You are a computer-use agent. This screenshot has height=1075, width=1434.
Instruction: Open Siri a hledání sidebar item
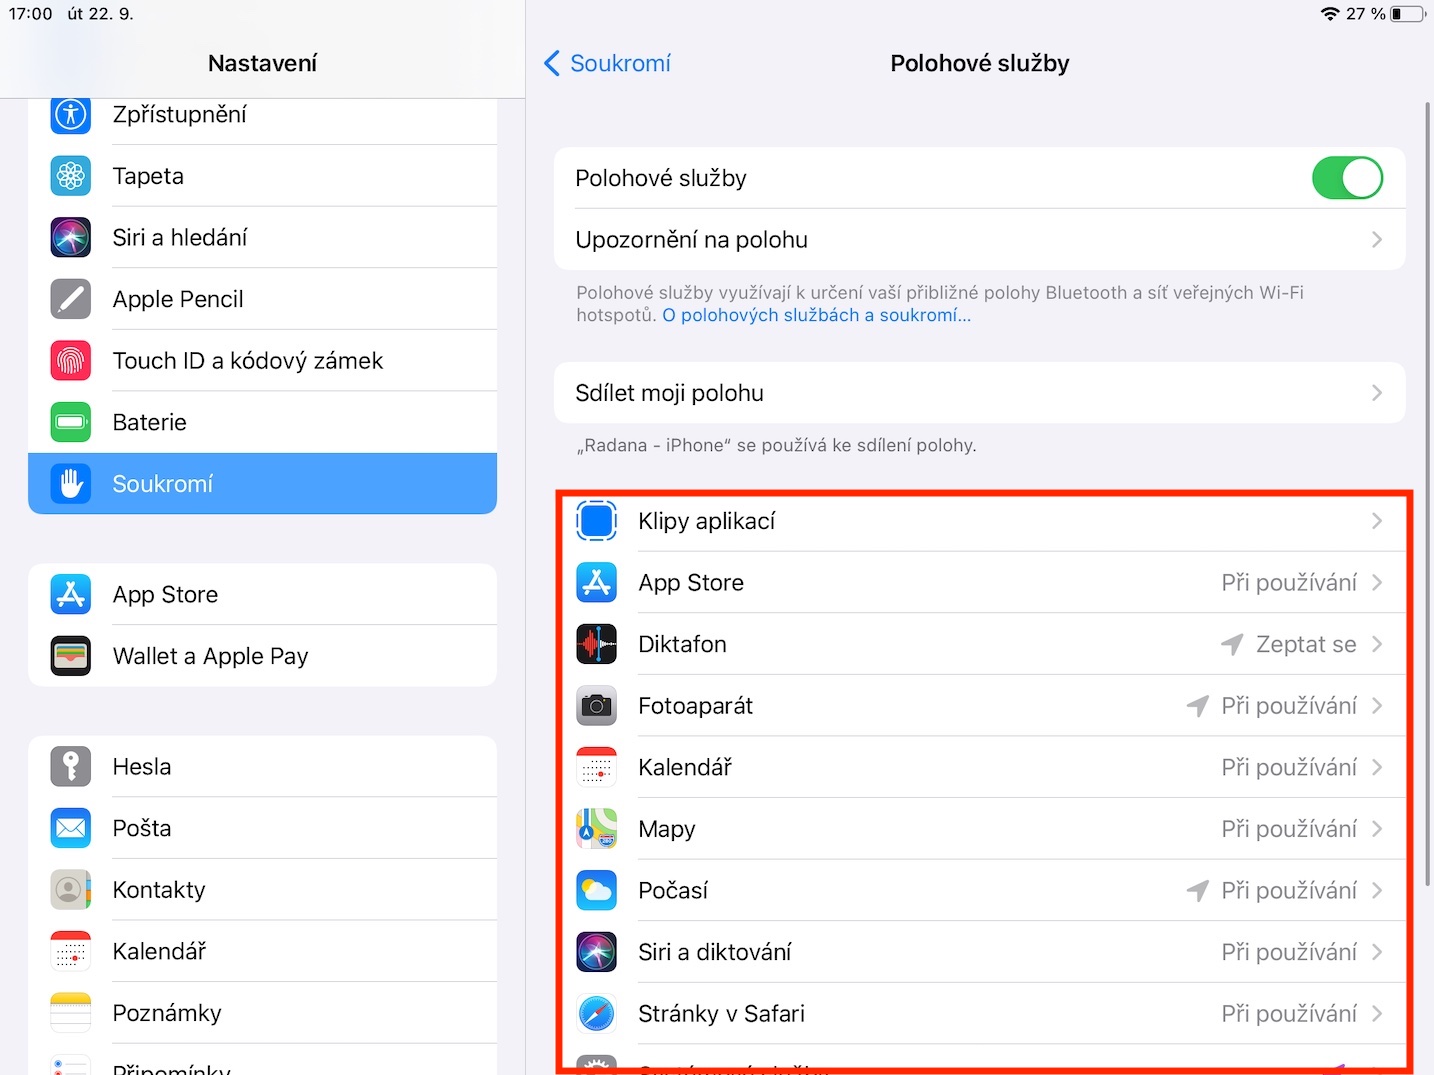263,238
